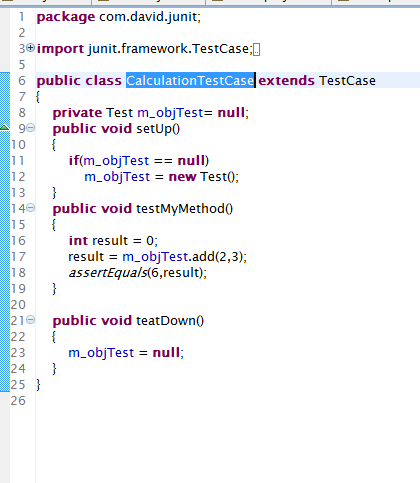420x483 pixels.
Task: Expand the folded imports on line 3
Action: [x=30, y=48]
